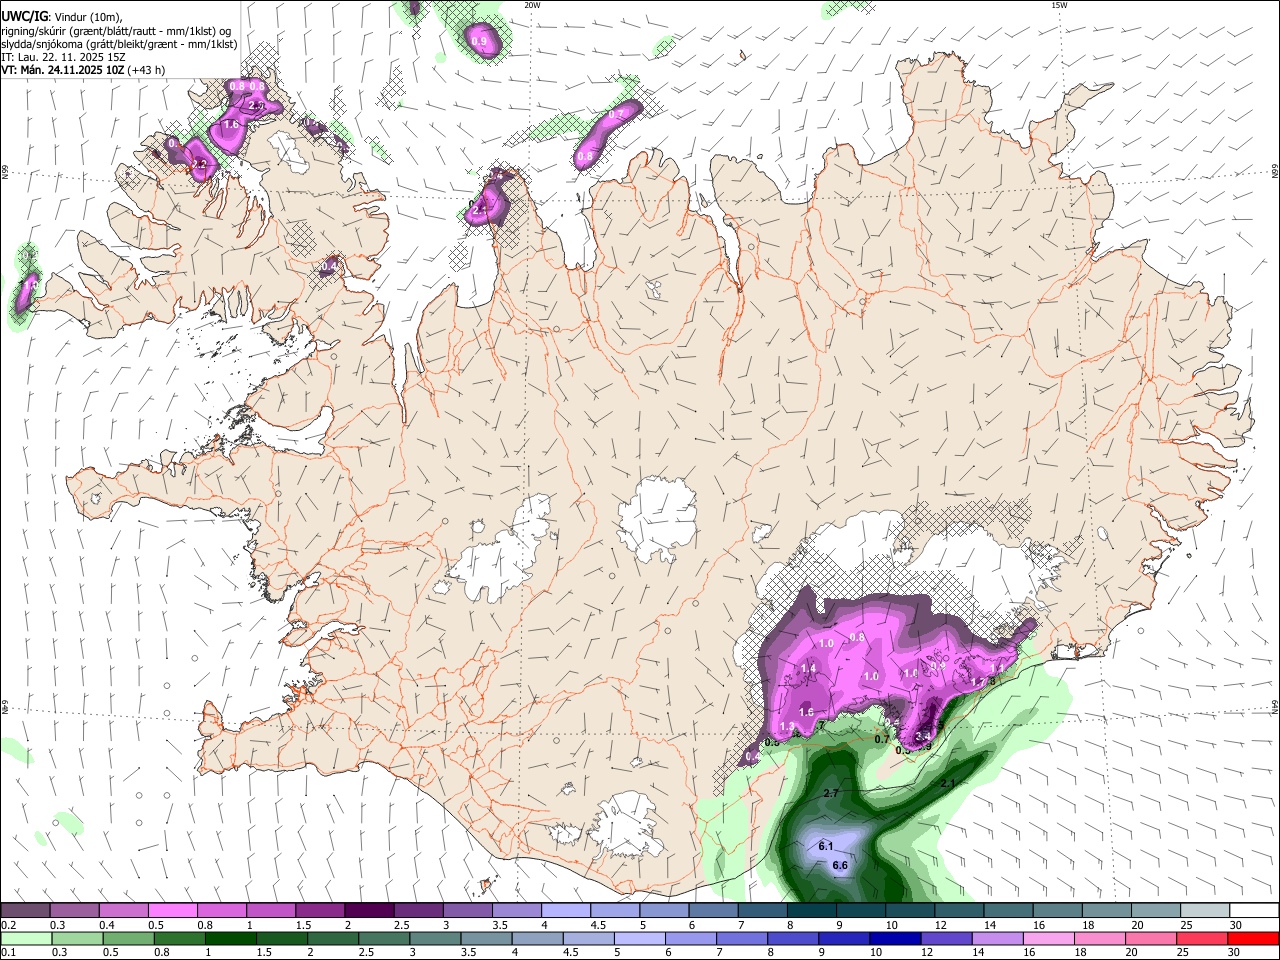Click the deep navy blue swatch above lower-scale 10
This screenshot has height=960, width=1280.
[x=894, y=938]
